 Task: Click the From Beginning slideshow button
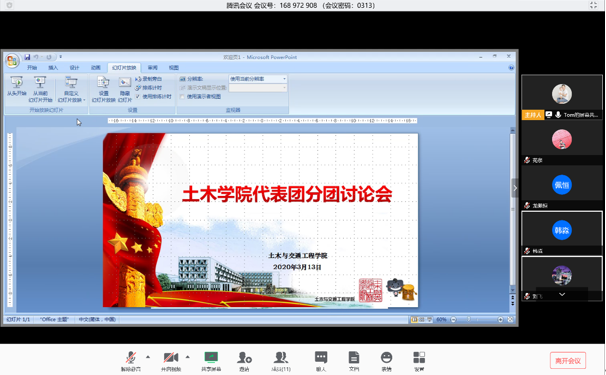(x=17, y=86)
